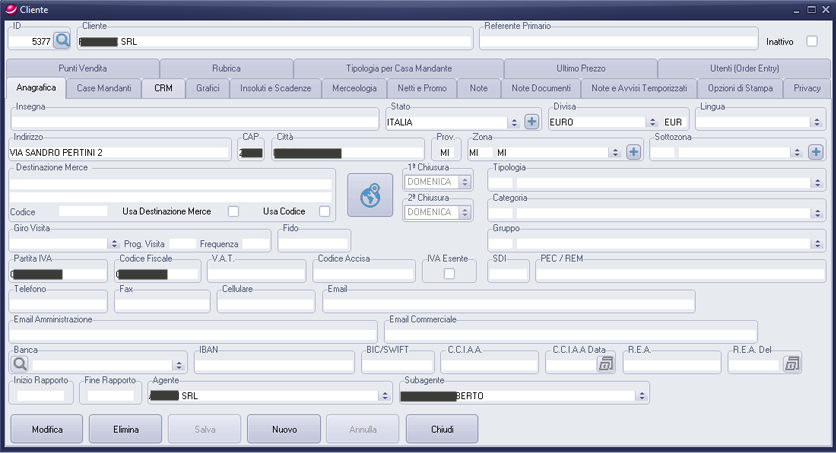This screenshot has height=453, width=836.
Task: Enable the Usa Destinazione Merce checkbox
Action: [233, 212]
